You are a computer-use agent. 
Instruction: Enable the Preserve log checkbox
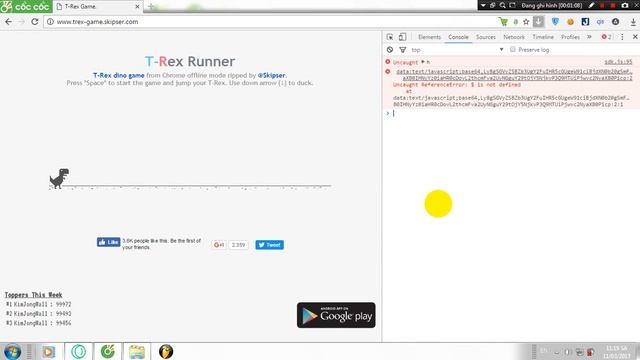[513, 49]
